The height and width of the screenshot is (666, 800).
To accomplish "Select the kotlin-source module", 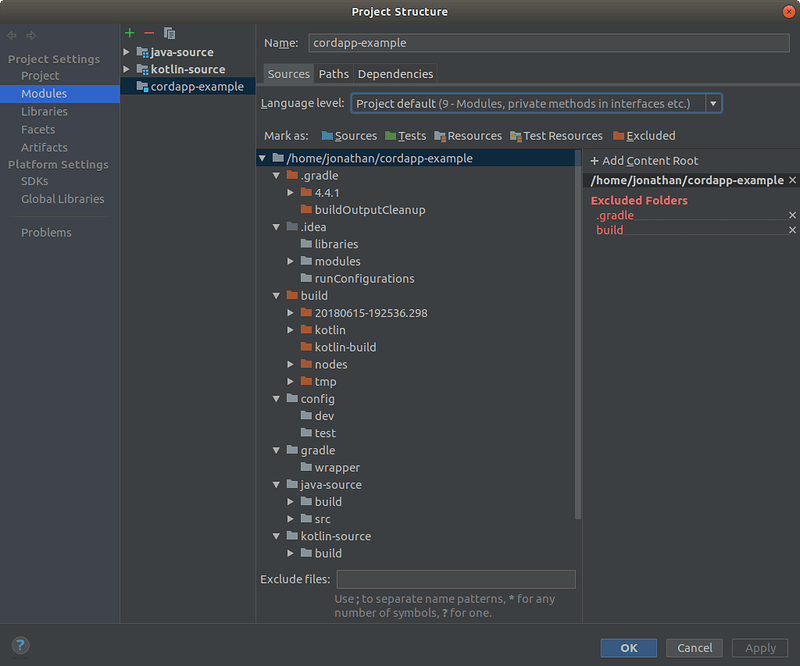I will 188,69.
